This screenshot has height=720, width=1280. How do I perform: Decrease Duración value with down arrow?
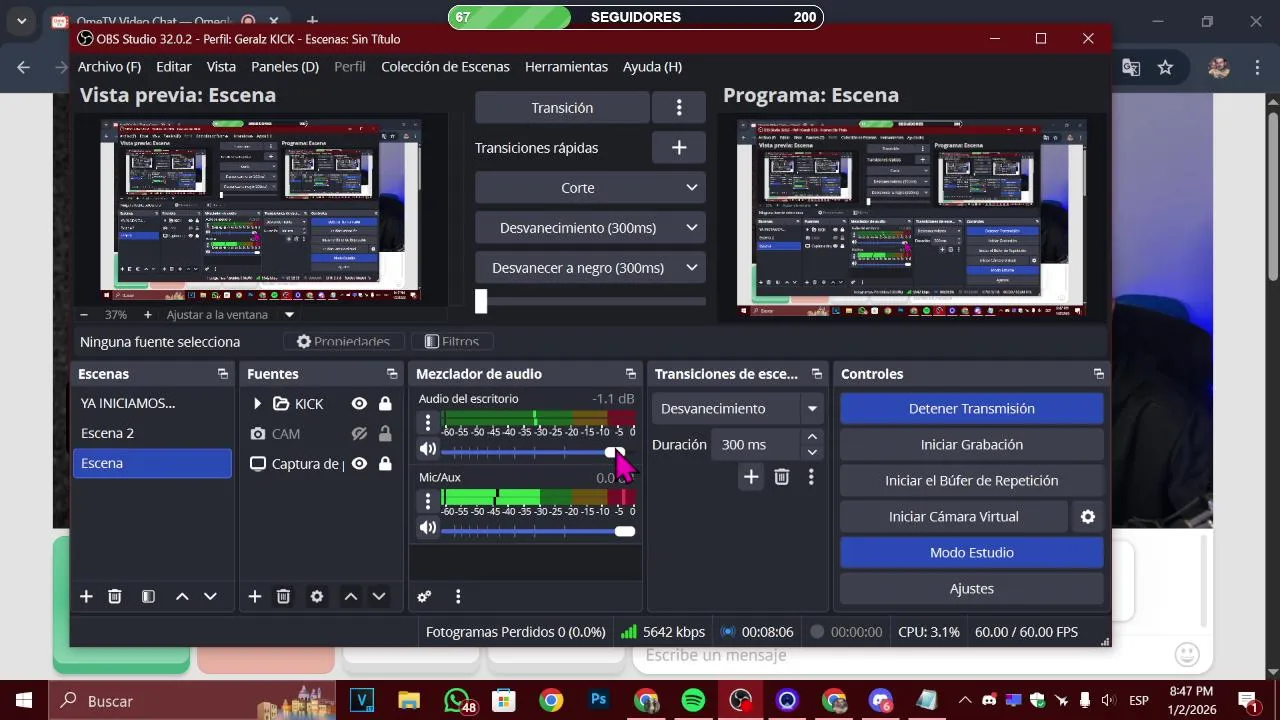(x=812, y=452)
